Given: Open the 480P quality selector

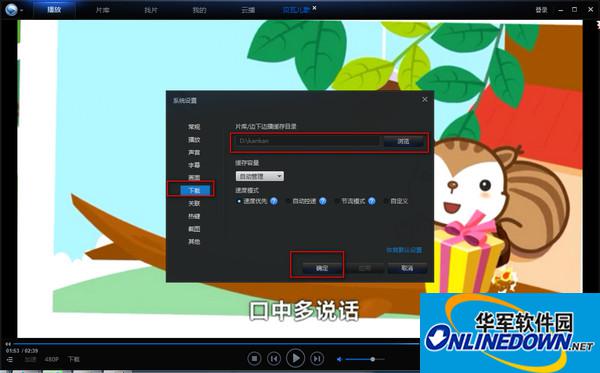Looking at the screenshot, I should tap(52, 360).
